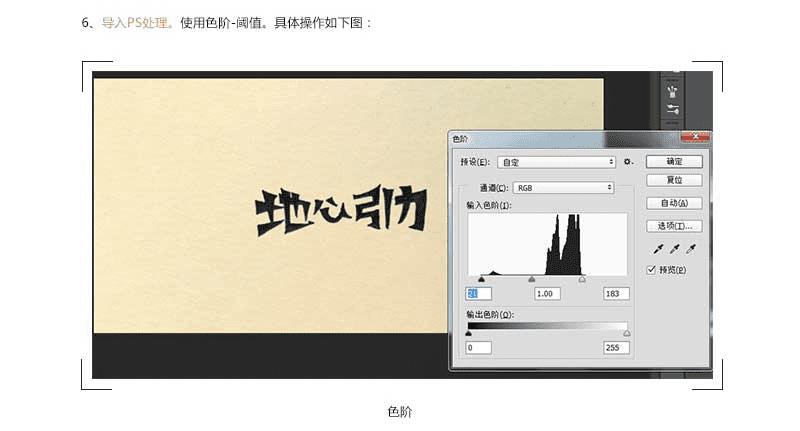Click the input midtone gray slider handle
Viewport: 800px width, 431px height.
click(x=532, y=279)
